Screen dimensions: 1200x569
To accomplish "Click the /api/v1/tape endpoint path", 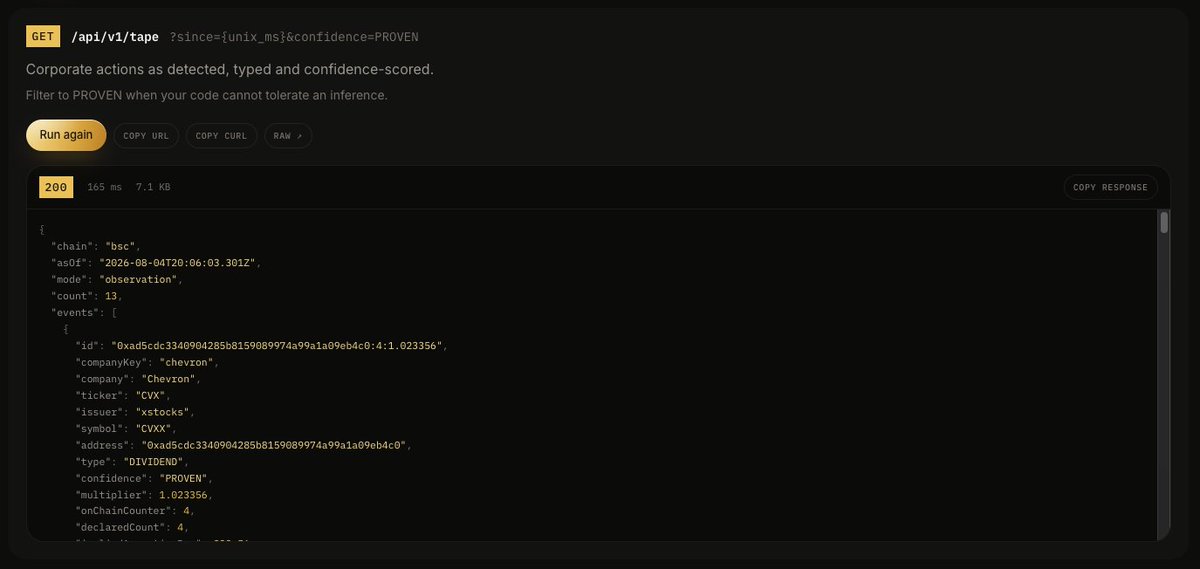I will pyautogui.click(x=114, y=37).
